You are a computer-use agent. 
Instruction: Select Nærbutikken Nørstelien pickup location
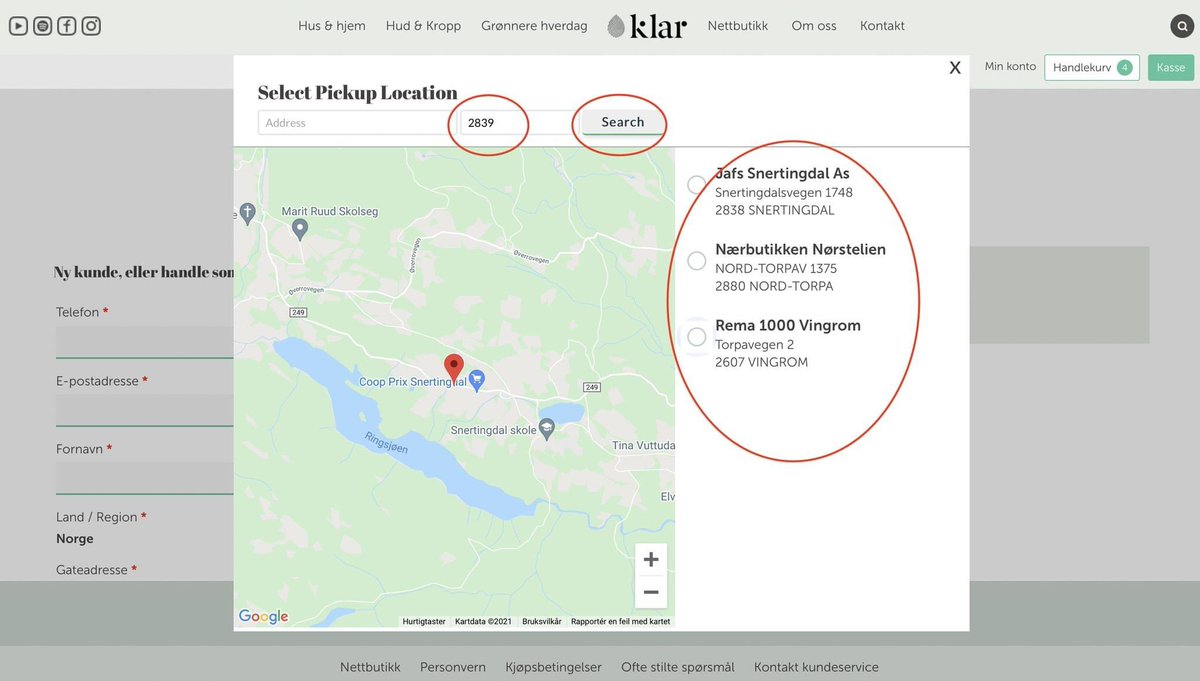(x=697, y=261)
